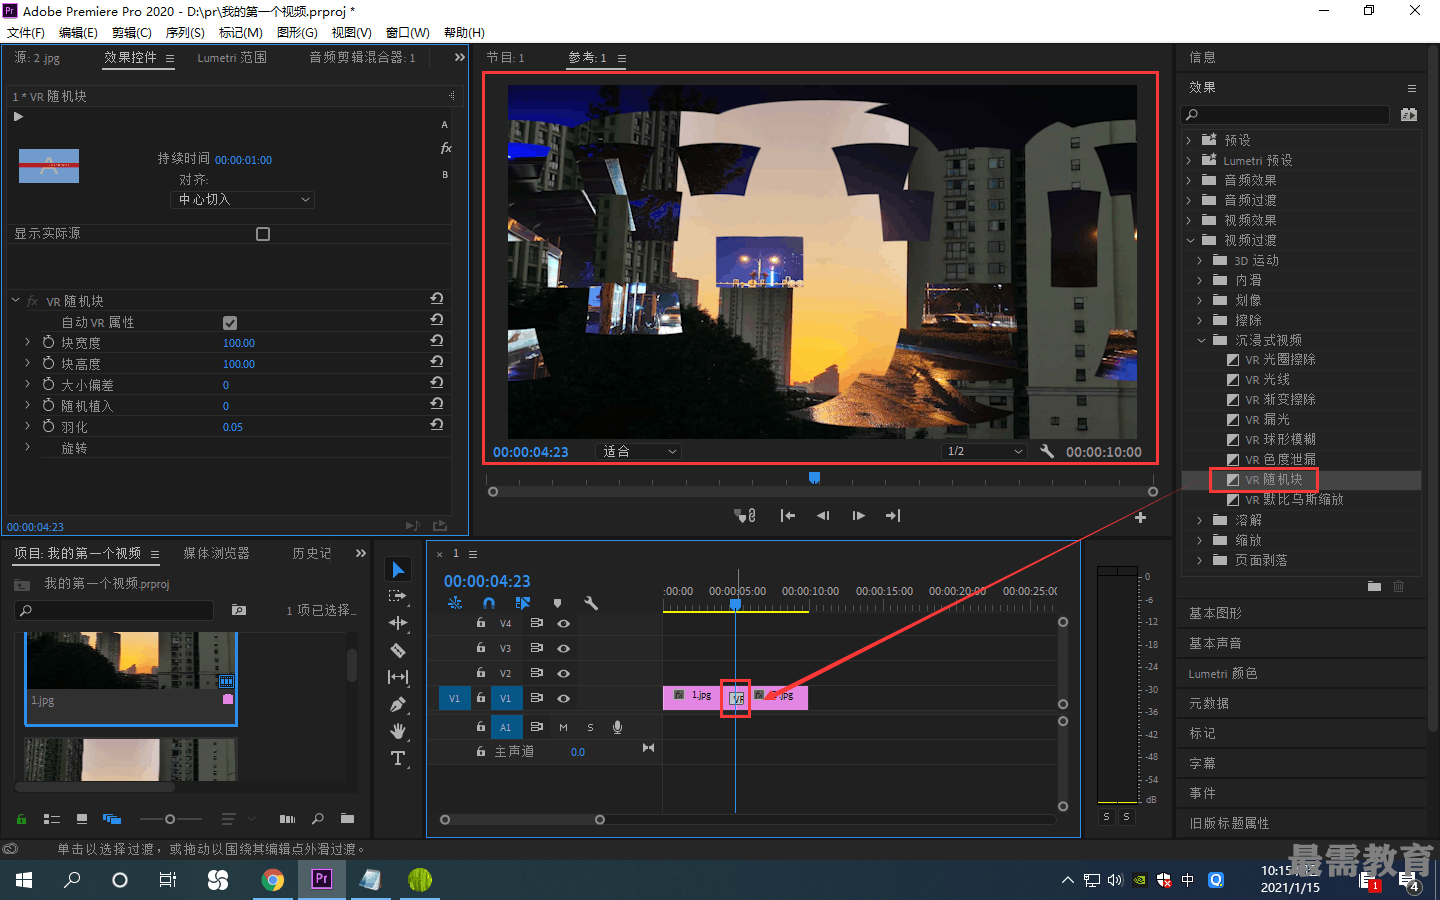
Task: Toggle Snap magnet icon in timeline
Action: [x=489, y=603]
